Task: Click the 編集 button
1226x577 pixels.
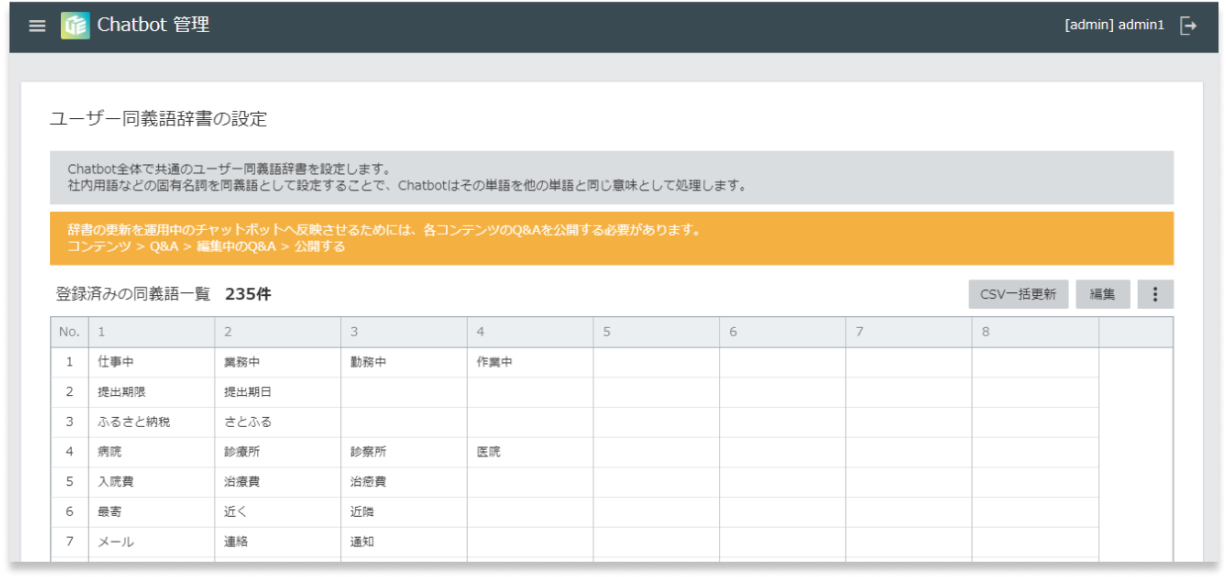Action: (1103, 294)
